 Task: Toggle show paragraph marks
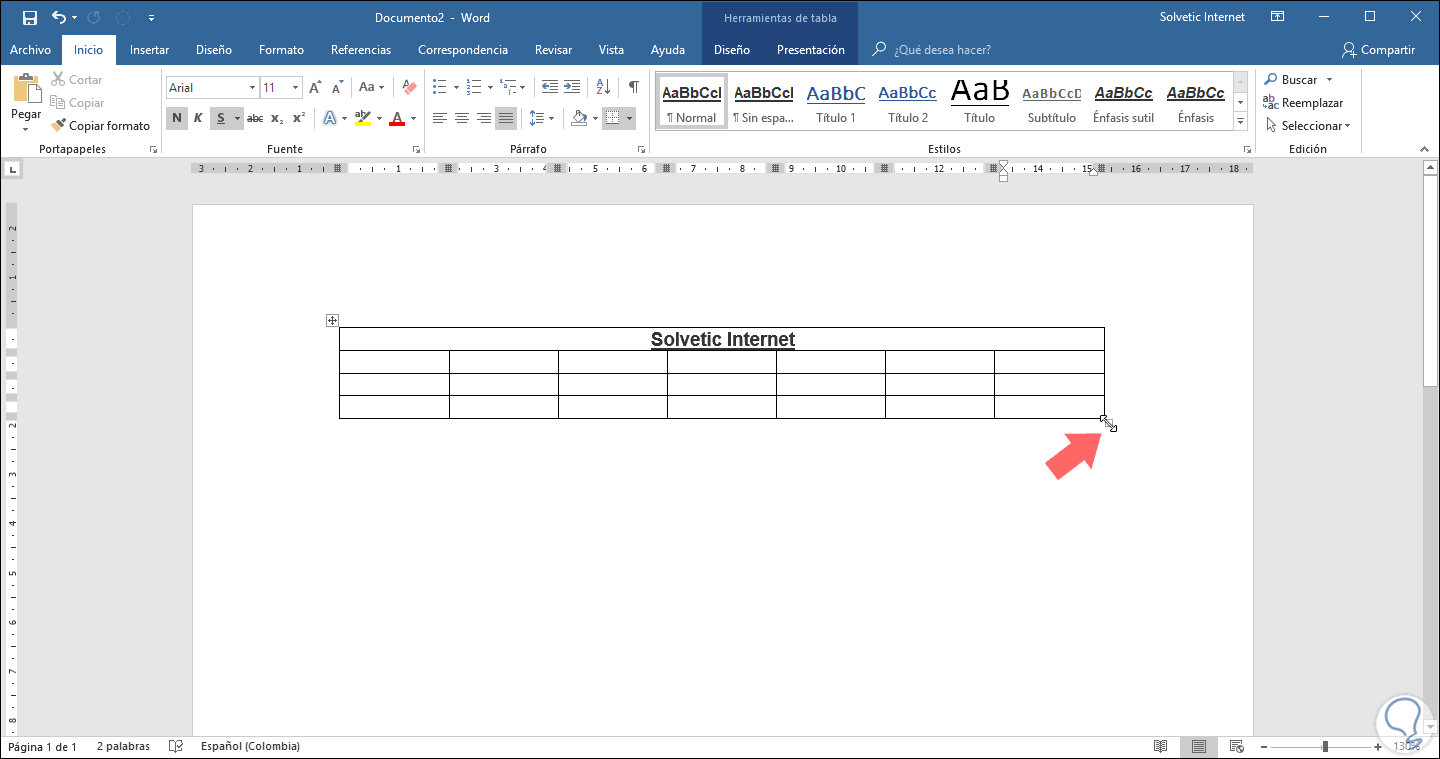(x=633, y=88)
